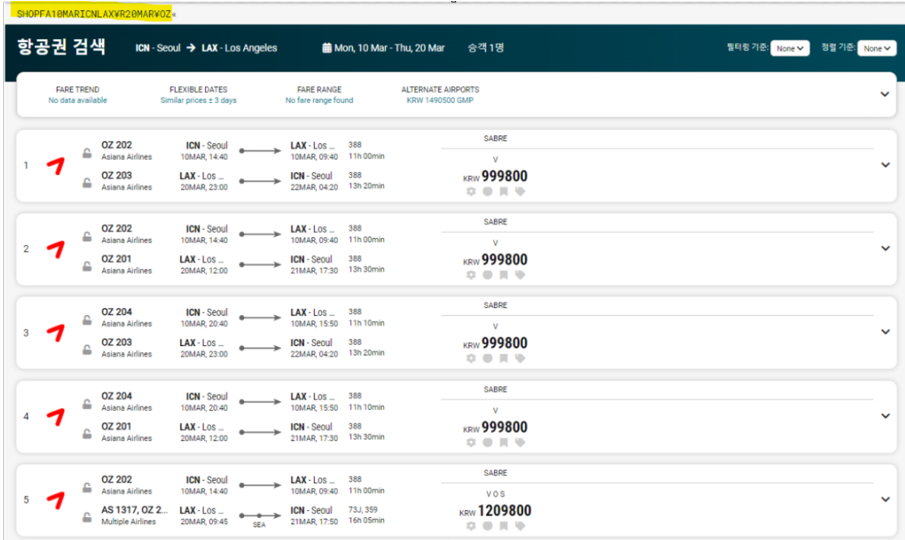Select the circle icon in result 2
The image size is (905, 540).
point(488,275)
